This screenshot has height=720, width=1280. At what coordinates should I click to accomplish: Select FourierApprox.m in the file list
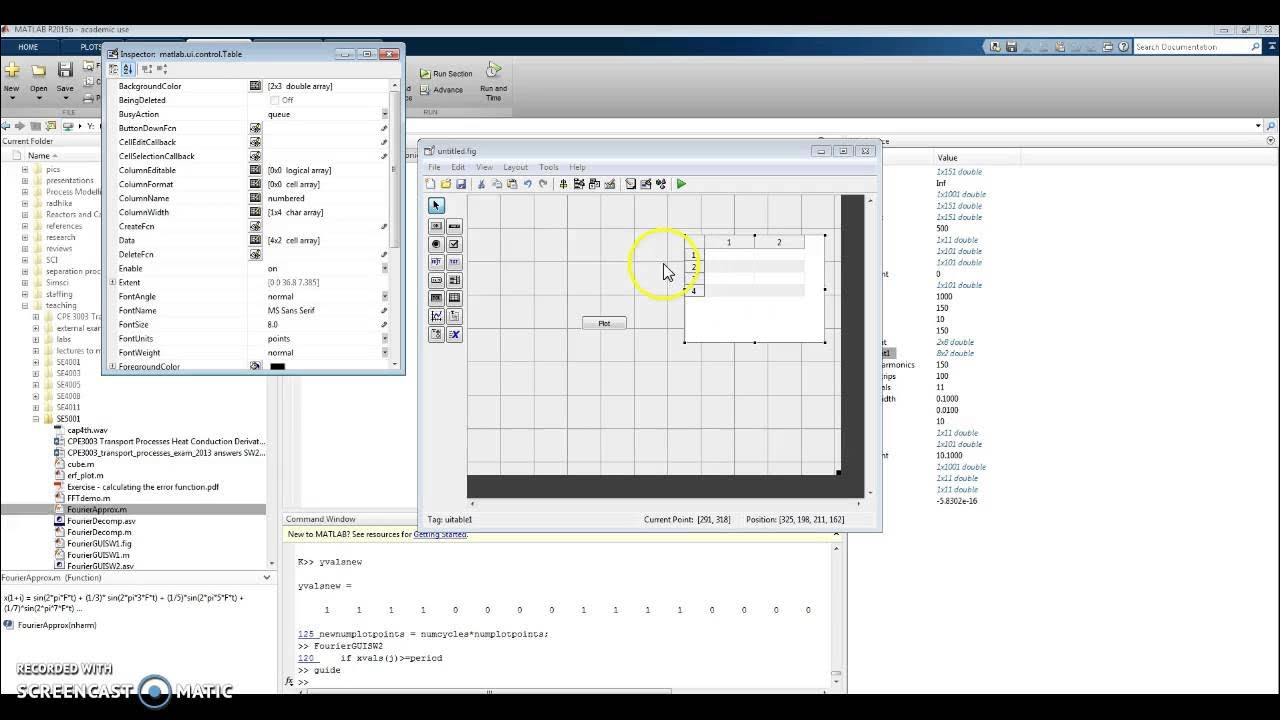[x=97, y=509]
